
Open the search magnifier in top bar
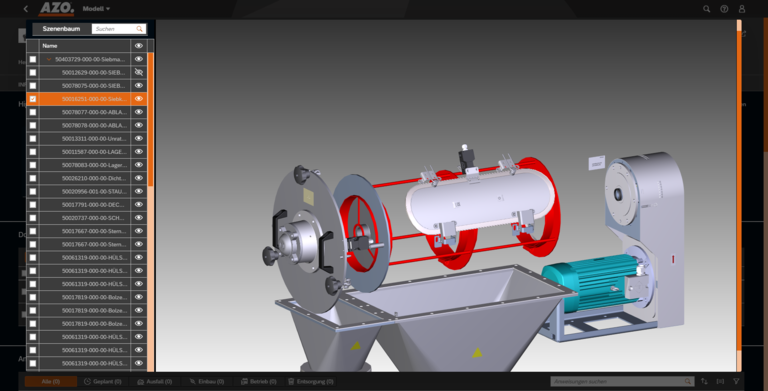click(706, 9)
